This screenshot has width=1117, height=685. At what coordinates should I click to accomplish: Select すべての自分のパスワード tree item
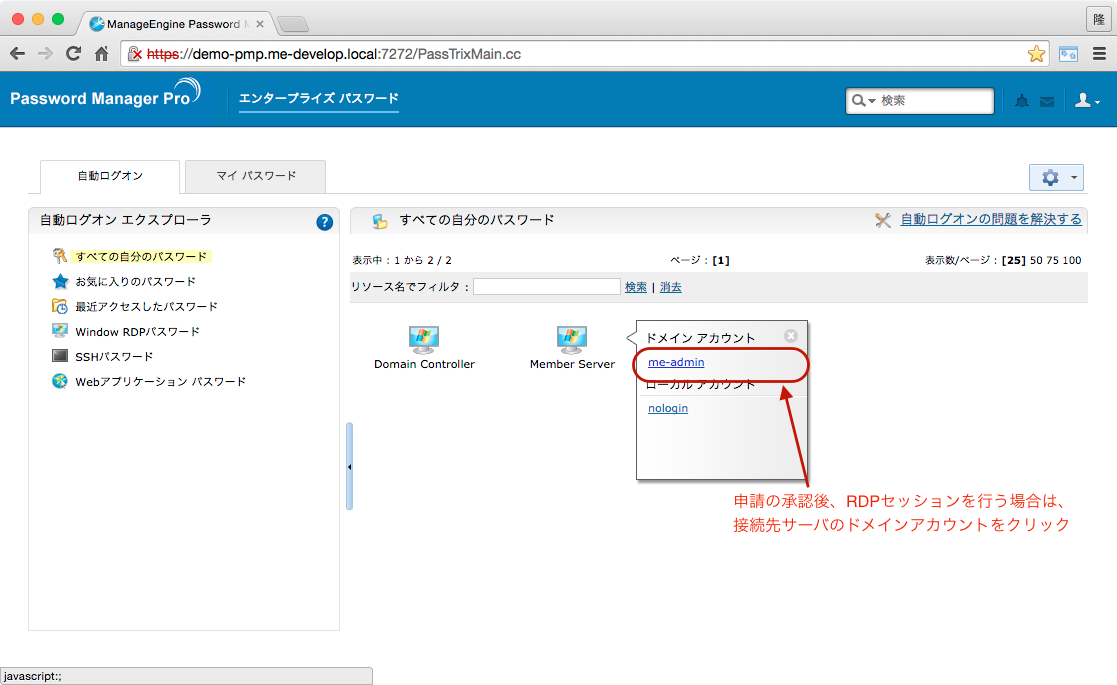[141, 256]
